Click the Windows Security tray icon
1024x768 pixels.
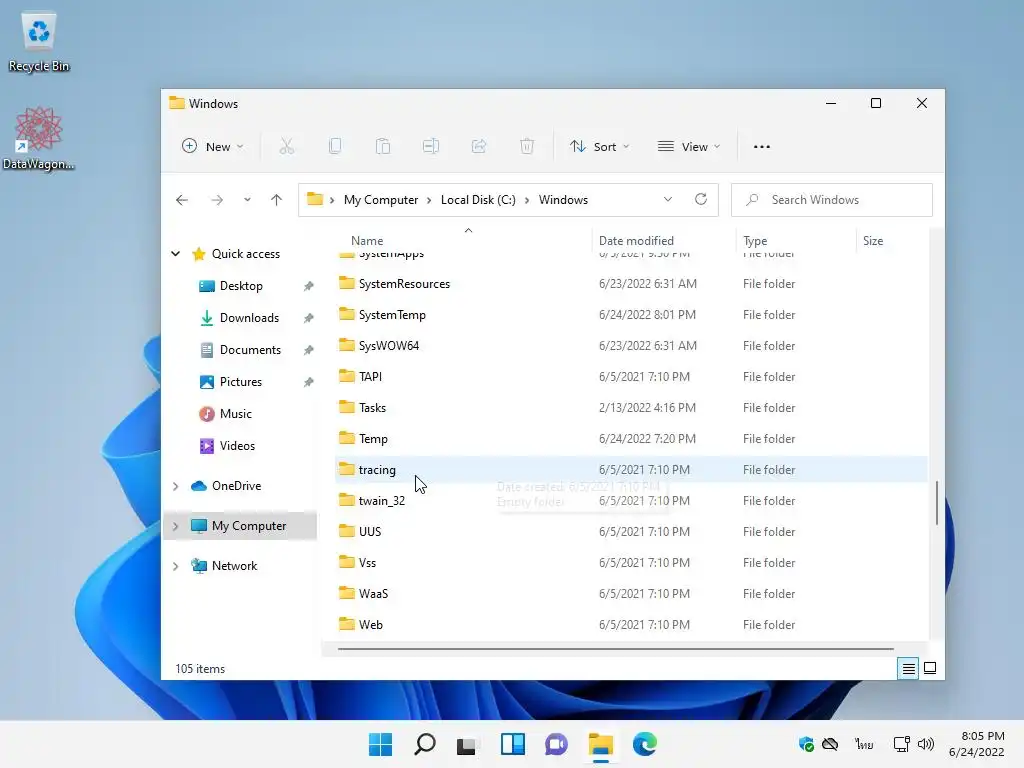[x=806, y=744]
